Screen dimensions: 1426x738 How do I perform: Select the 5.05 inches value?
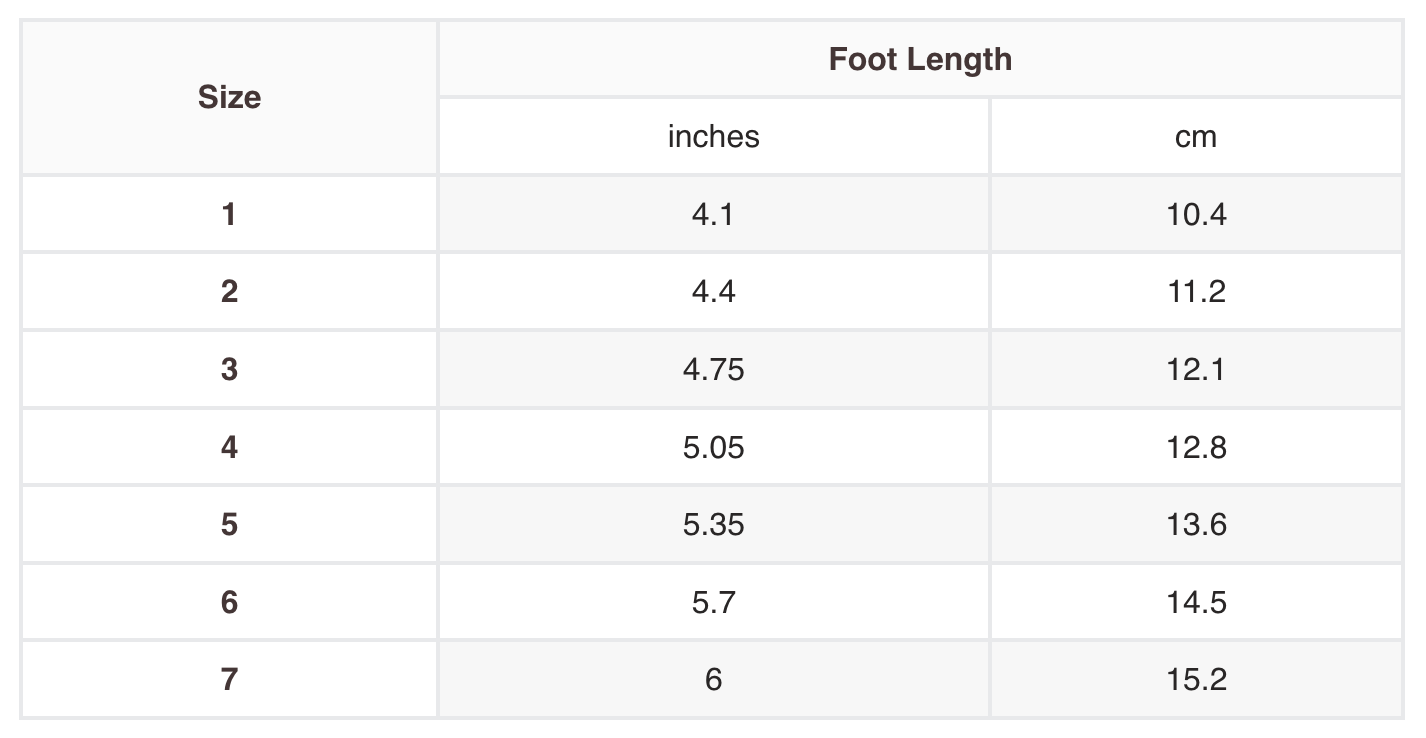pyautogui.click(x=713, y=447)
